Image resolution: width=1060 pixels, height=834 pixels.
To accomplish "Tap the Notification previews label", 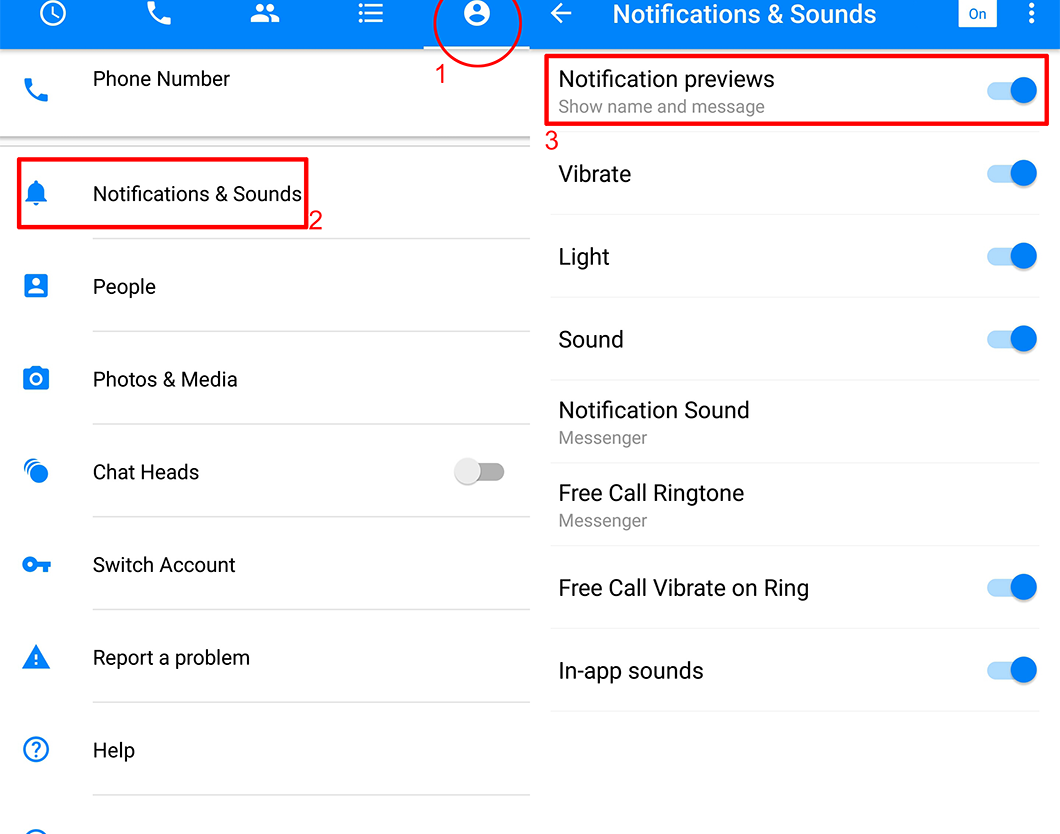I will coord(666,79).
